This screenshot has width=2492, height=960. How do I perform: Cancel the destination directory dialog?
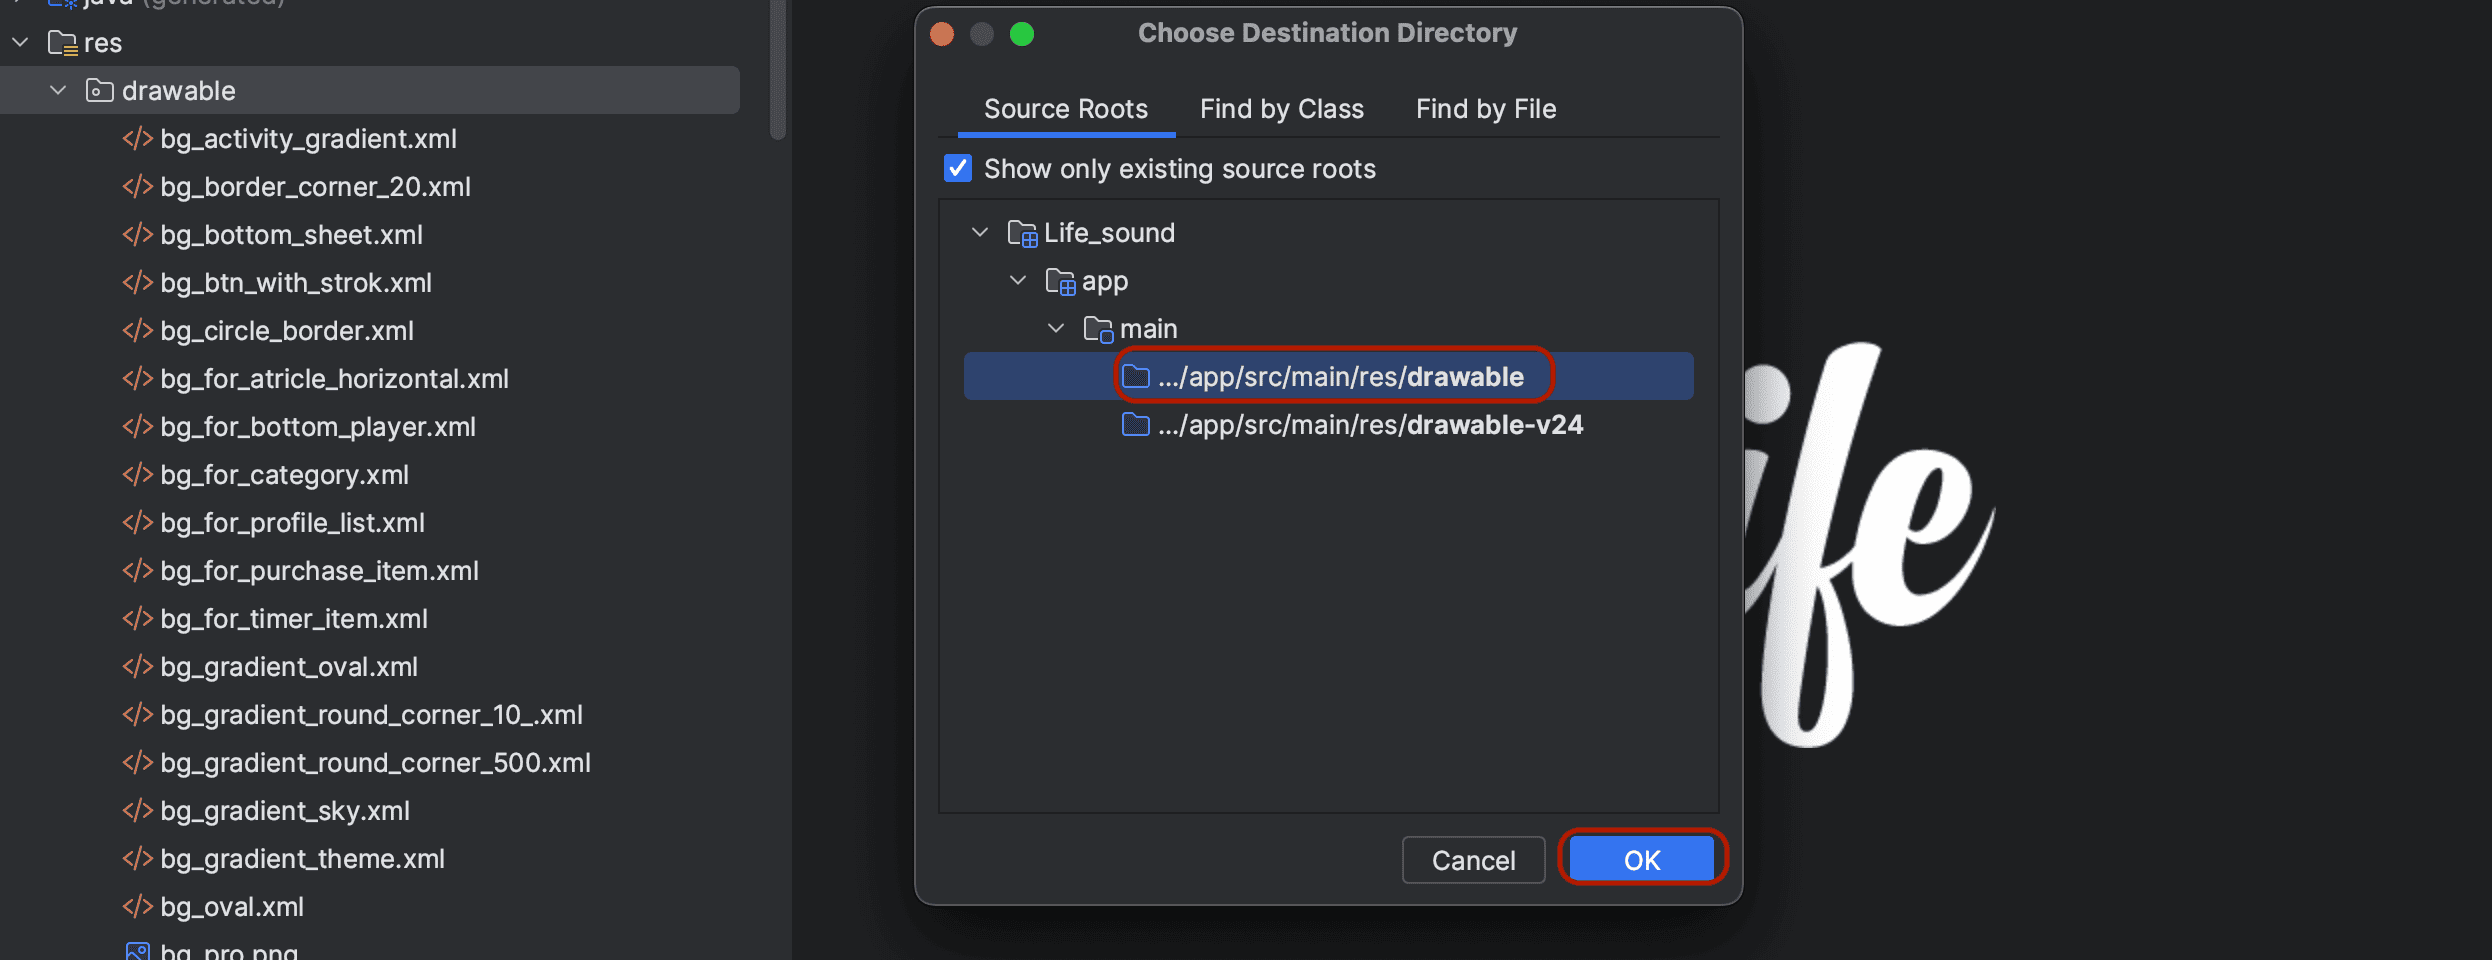pos(1473,860)
